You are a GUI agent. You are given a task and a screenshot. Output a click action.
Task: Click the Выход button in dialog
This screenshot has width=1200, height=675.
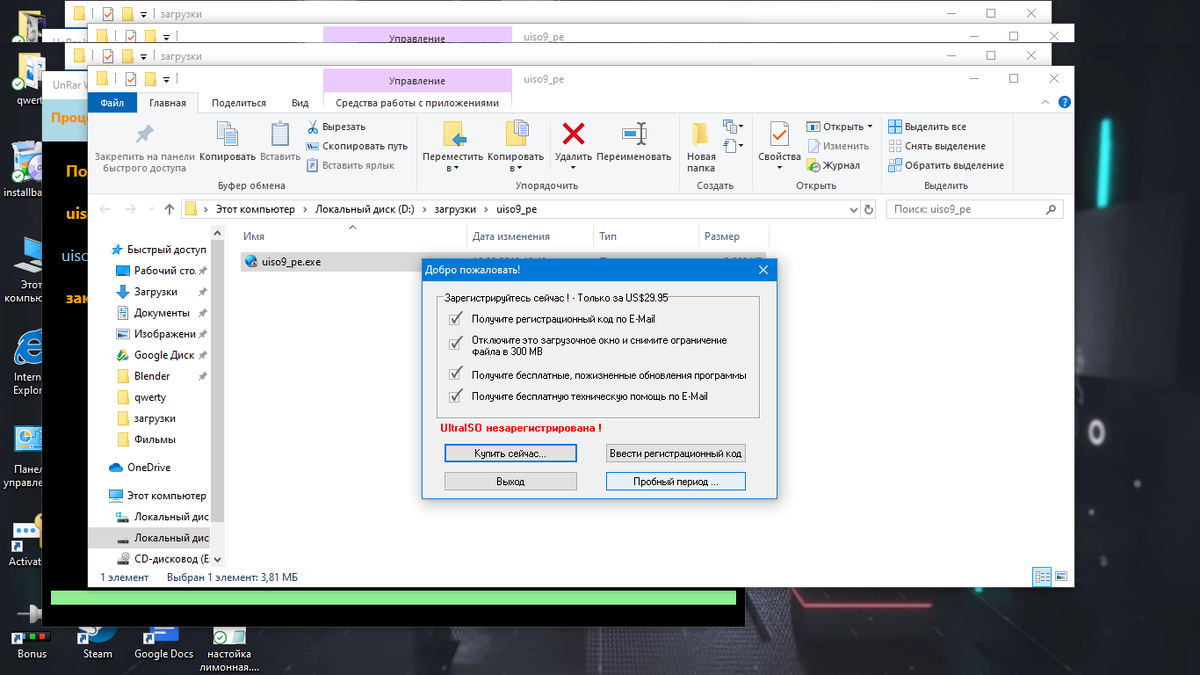(x=510, y=481)
